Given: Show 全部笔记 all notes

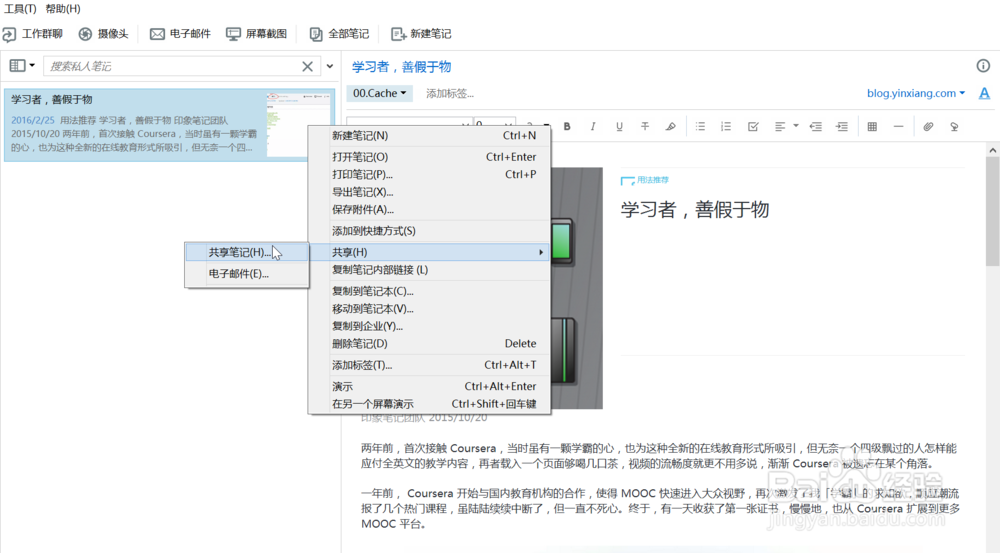Looking at the screenshot, I should [x=339, y=34].
